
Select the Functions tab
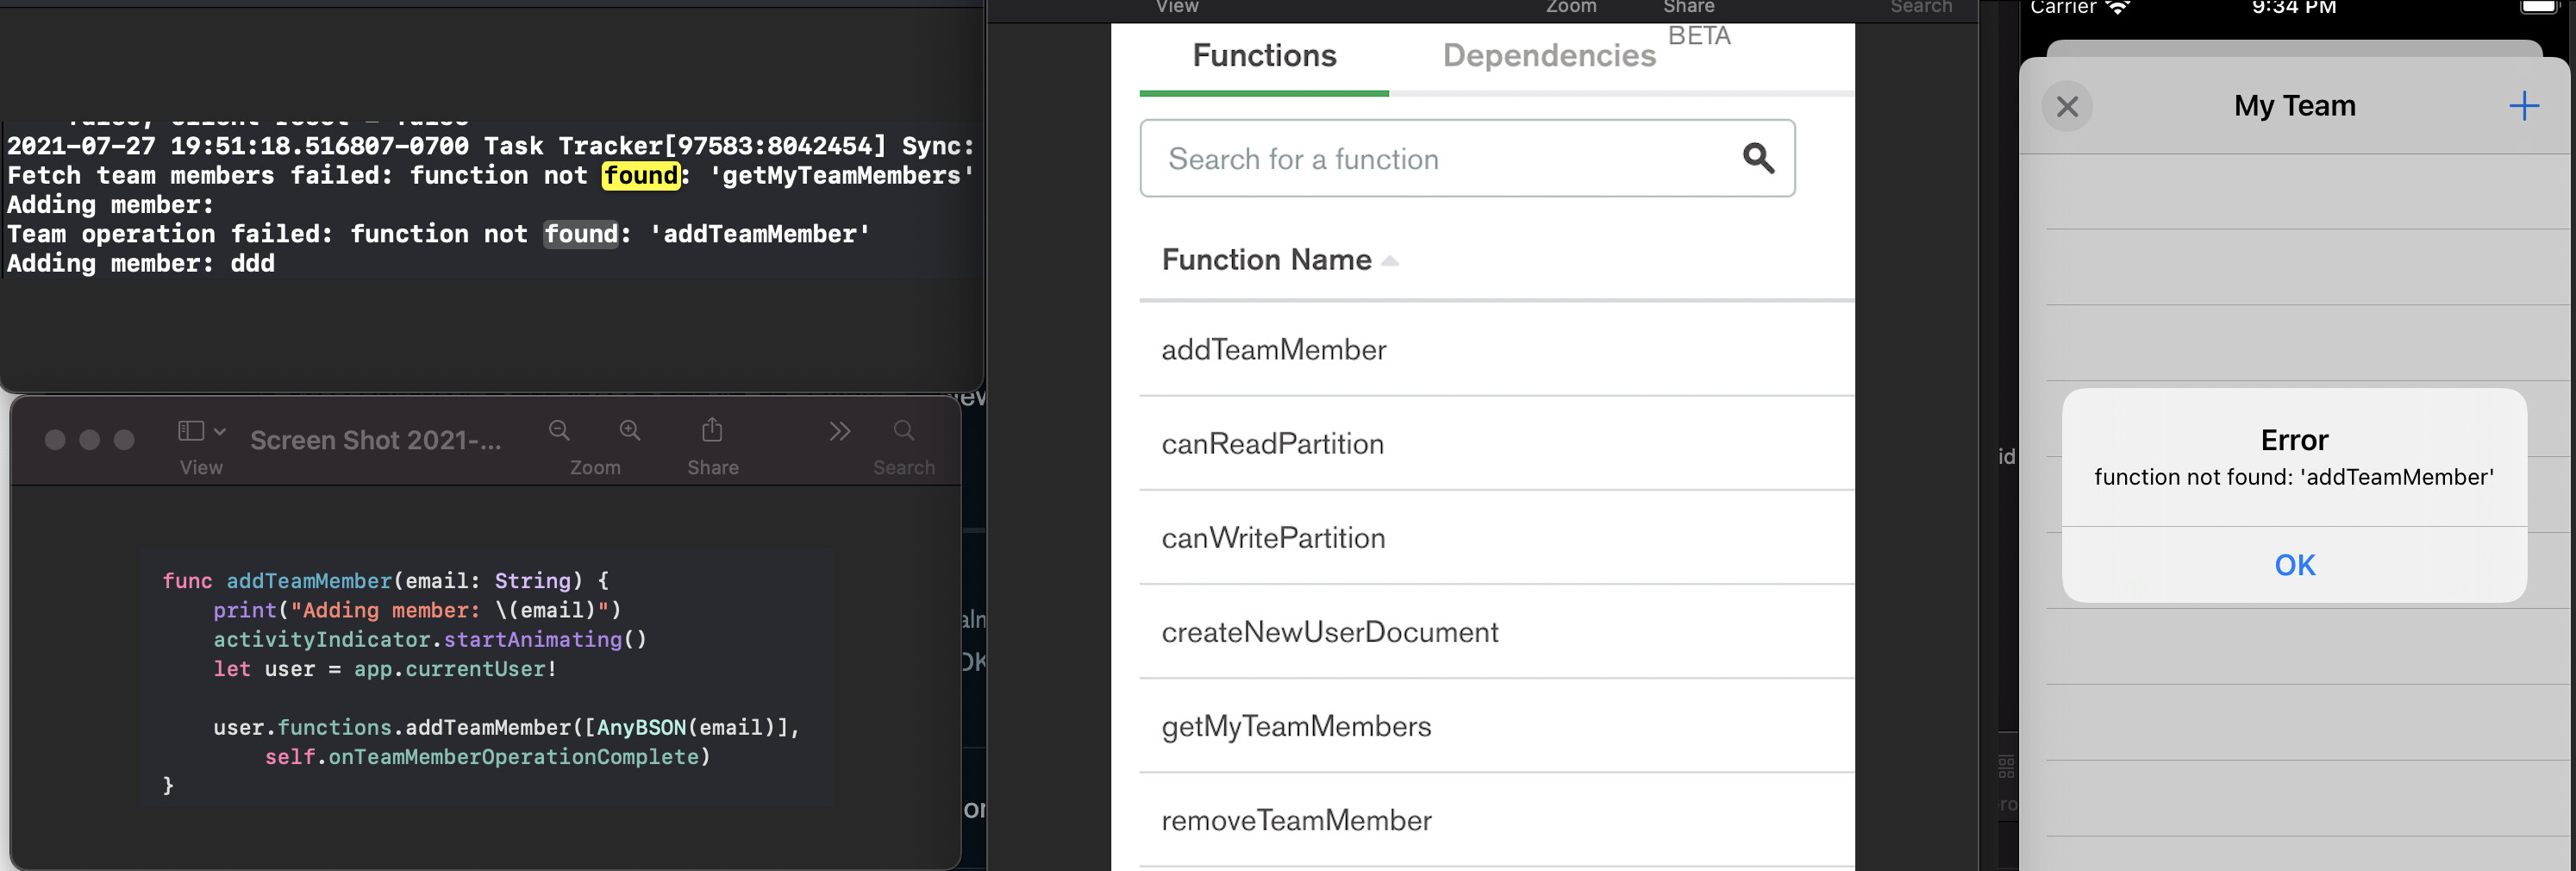tap(1263, 56)
